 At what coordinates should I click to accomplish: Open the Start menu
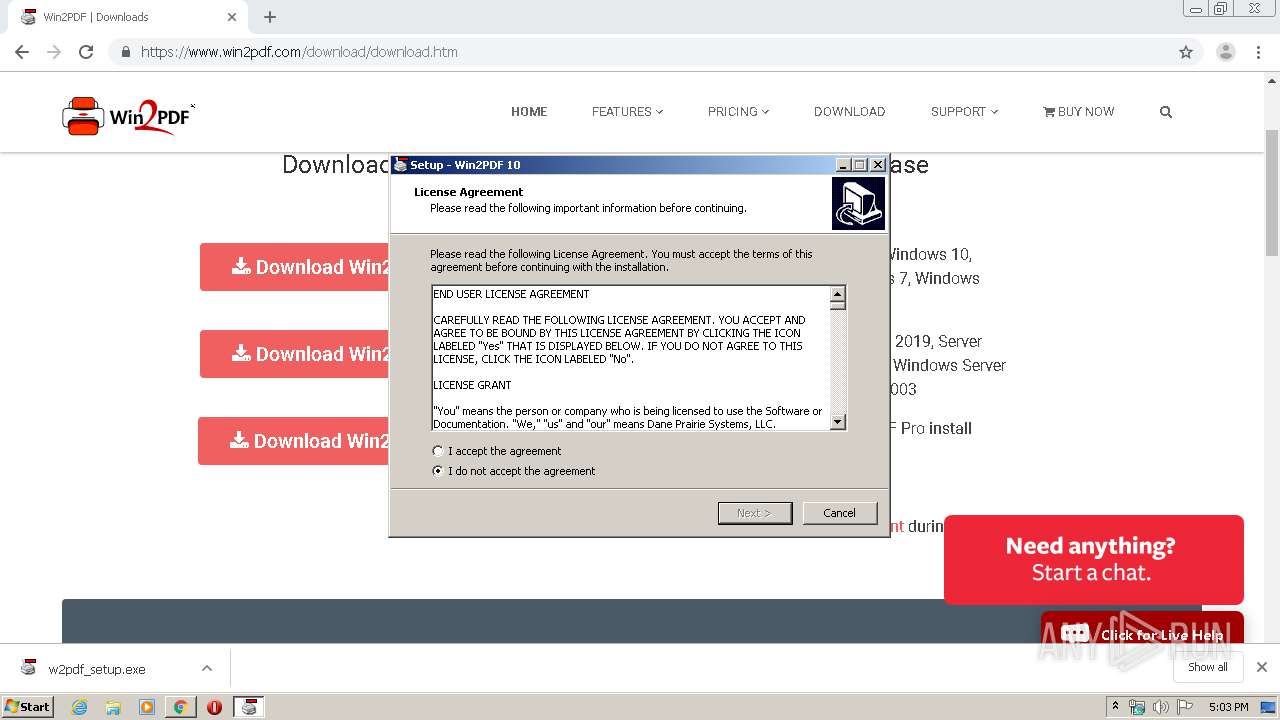click(x=27, y=707)
